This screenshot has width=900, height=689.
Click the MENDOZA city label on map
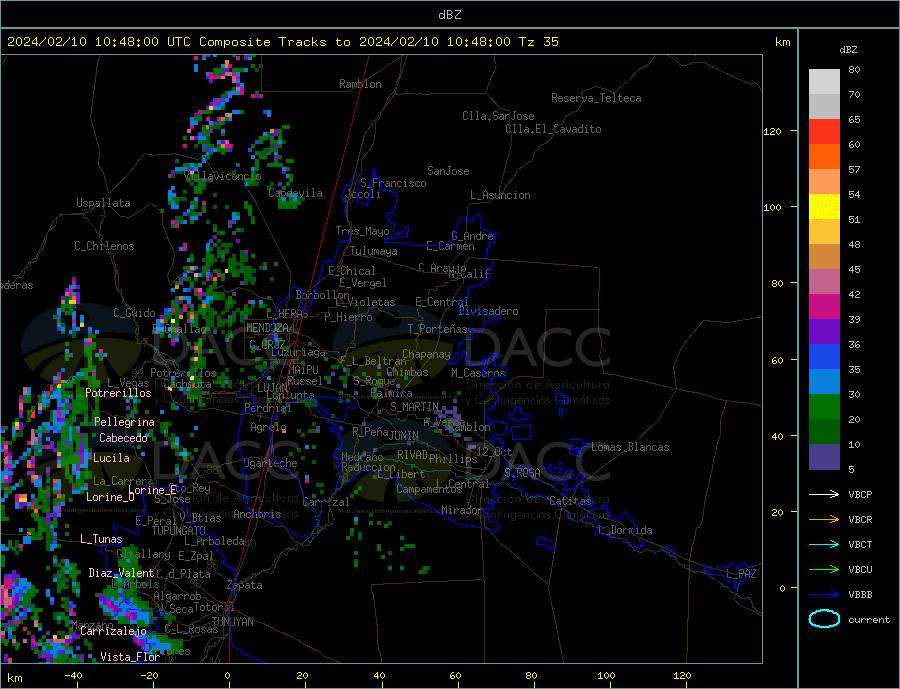267,328
